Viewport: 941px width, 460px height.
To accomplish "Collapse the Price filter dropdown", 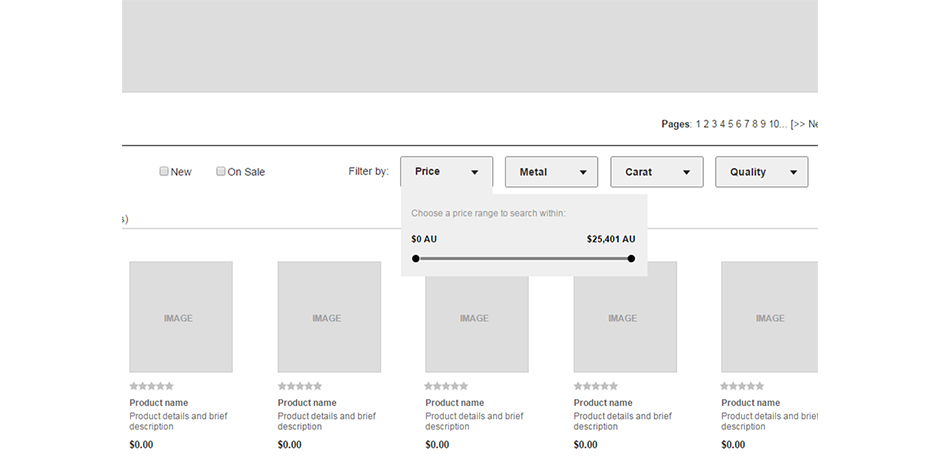I will [x=446, y=172].
